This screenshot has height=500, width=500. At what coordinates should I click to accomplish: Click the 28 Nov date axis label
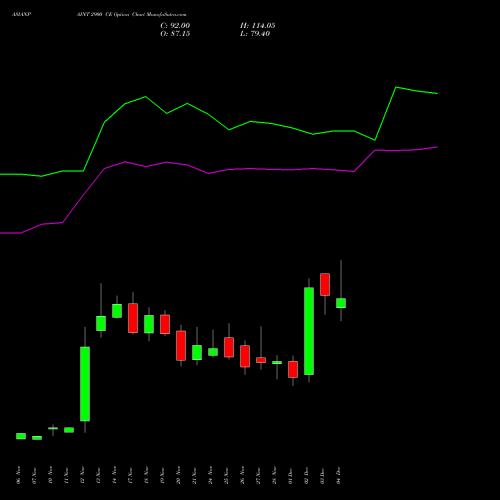click(275, 475)
